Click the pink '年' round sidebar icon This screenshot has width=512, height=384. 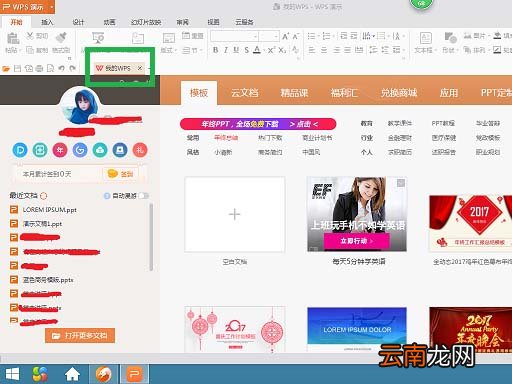(60, 150)
